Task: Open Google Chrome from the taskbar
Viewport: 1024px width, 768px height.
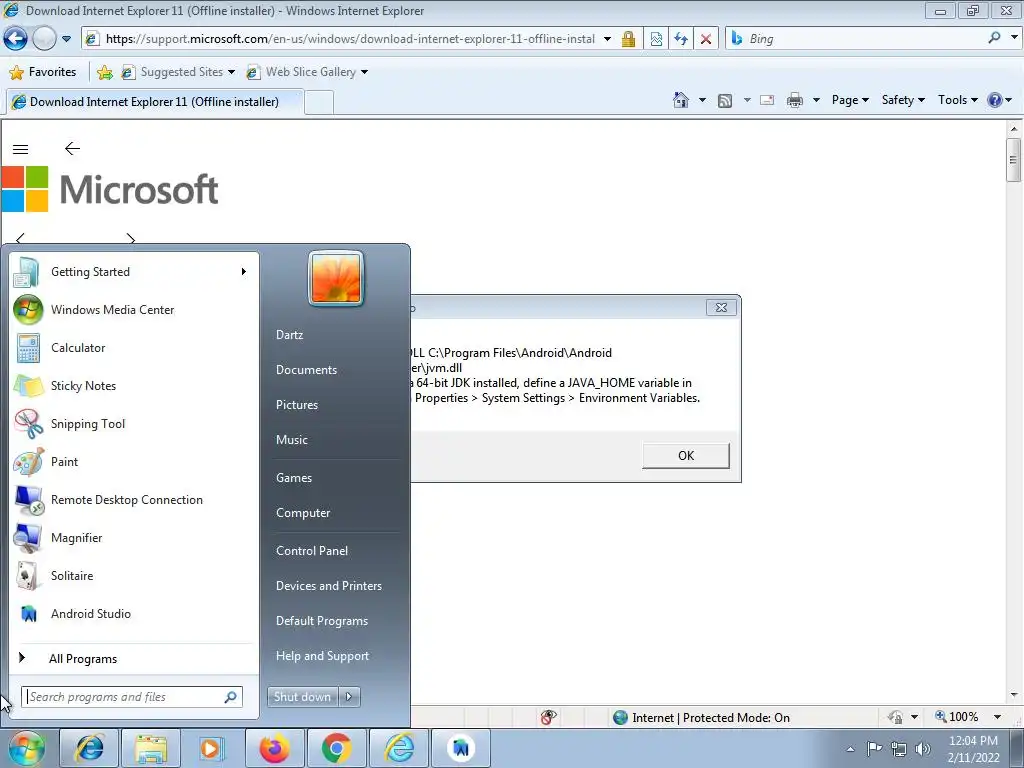Action: 336,748
